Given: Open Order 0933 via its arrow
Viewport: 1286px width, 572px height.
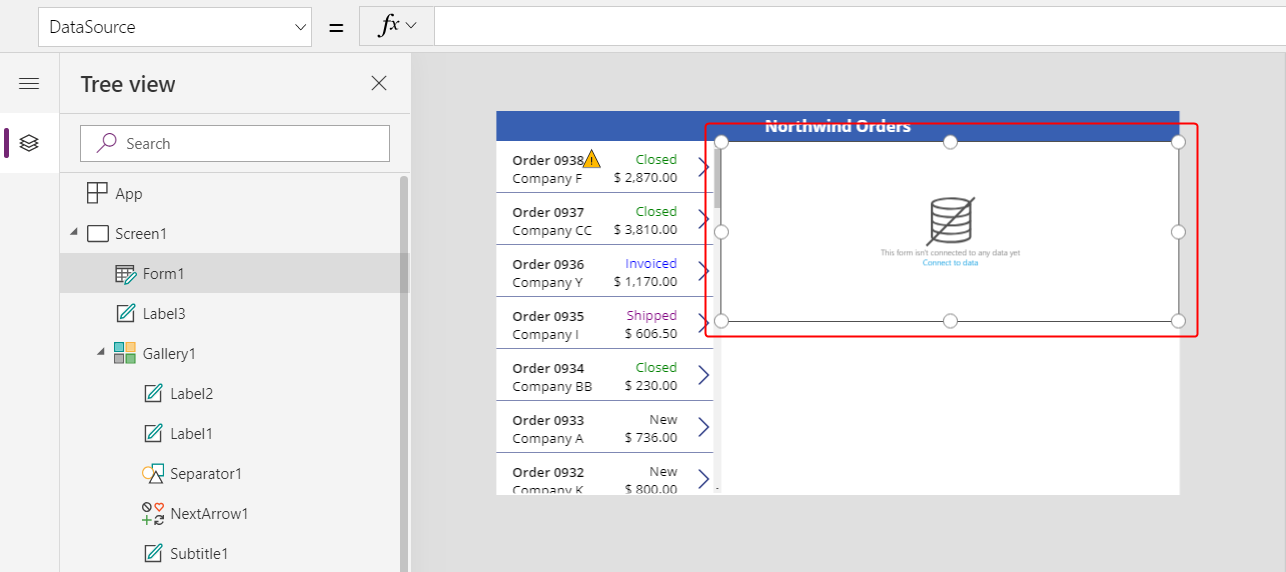Looking at the screenshot, I should [704, 427].
